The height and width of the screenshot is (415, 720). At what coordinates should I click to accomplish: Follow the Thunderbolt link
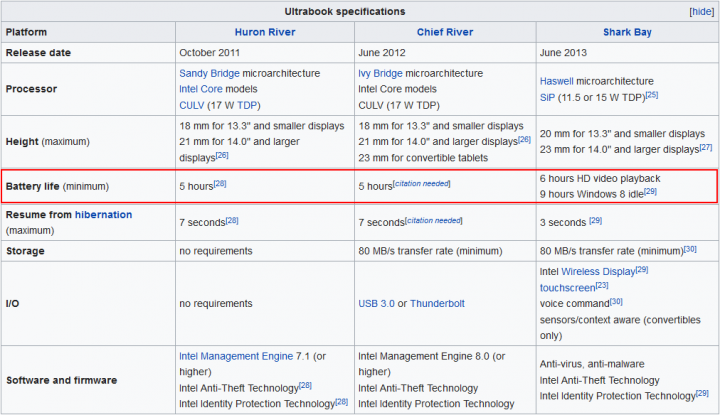(x=437, y=303)
